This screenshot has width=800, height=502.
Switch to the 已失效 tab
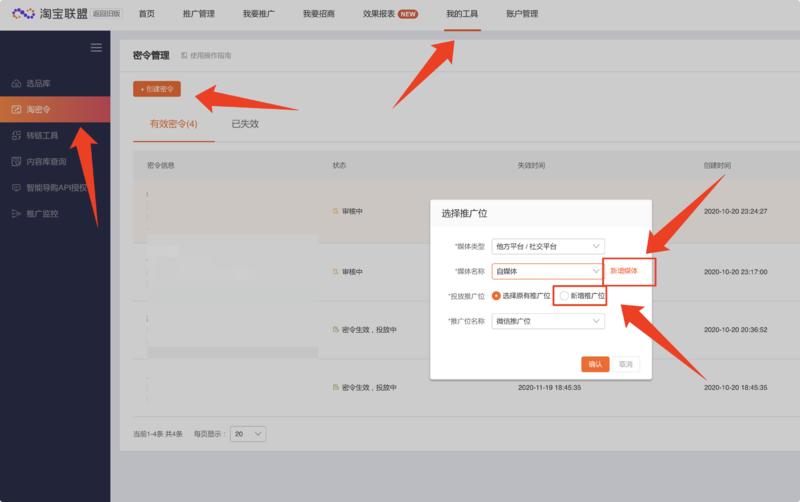[245, 124]
